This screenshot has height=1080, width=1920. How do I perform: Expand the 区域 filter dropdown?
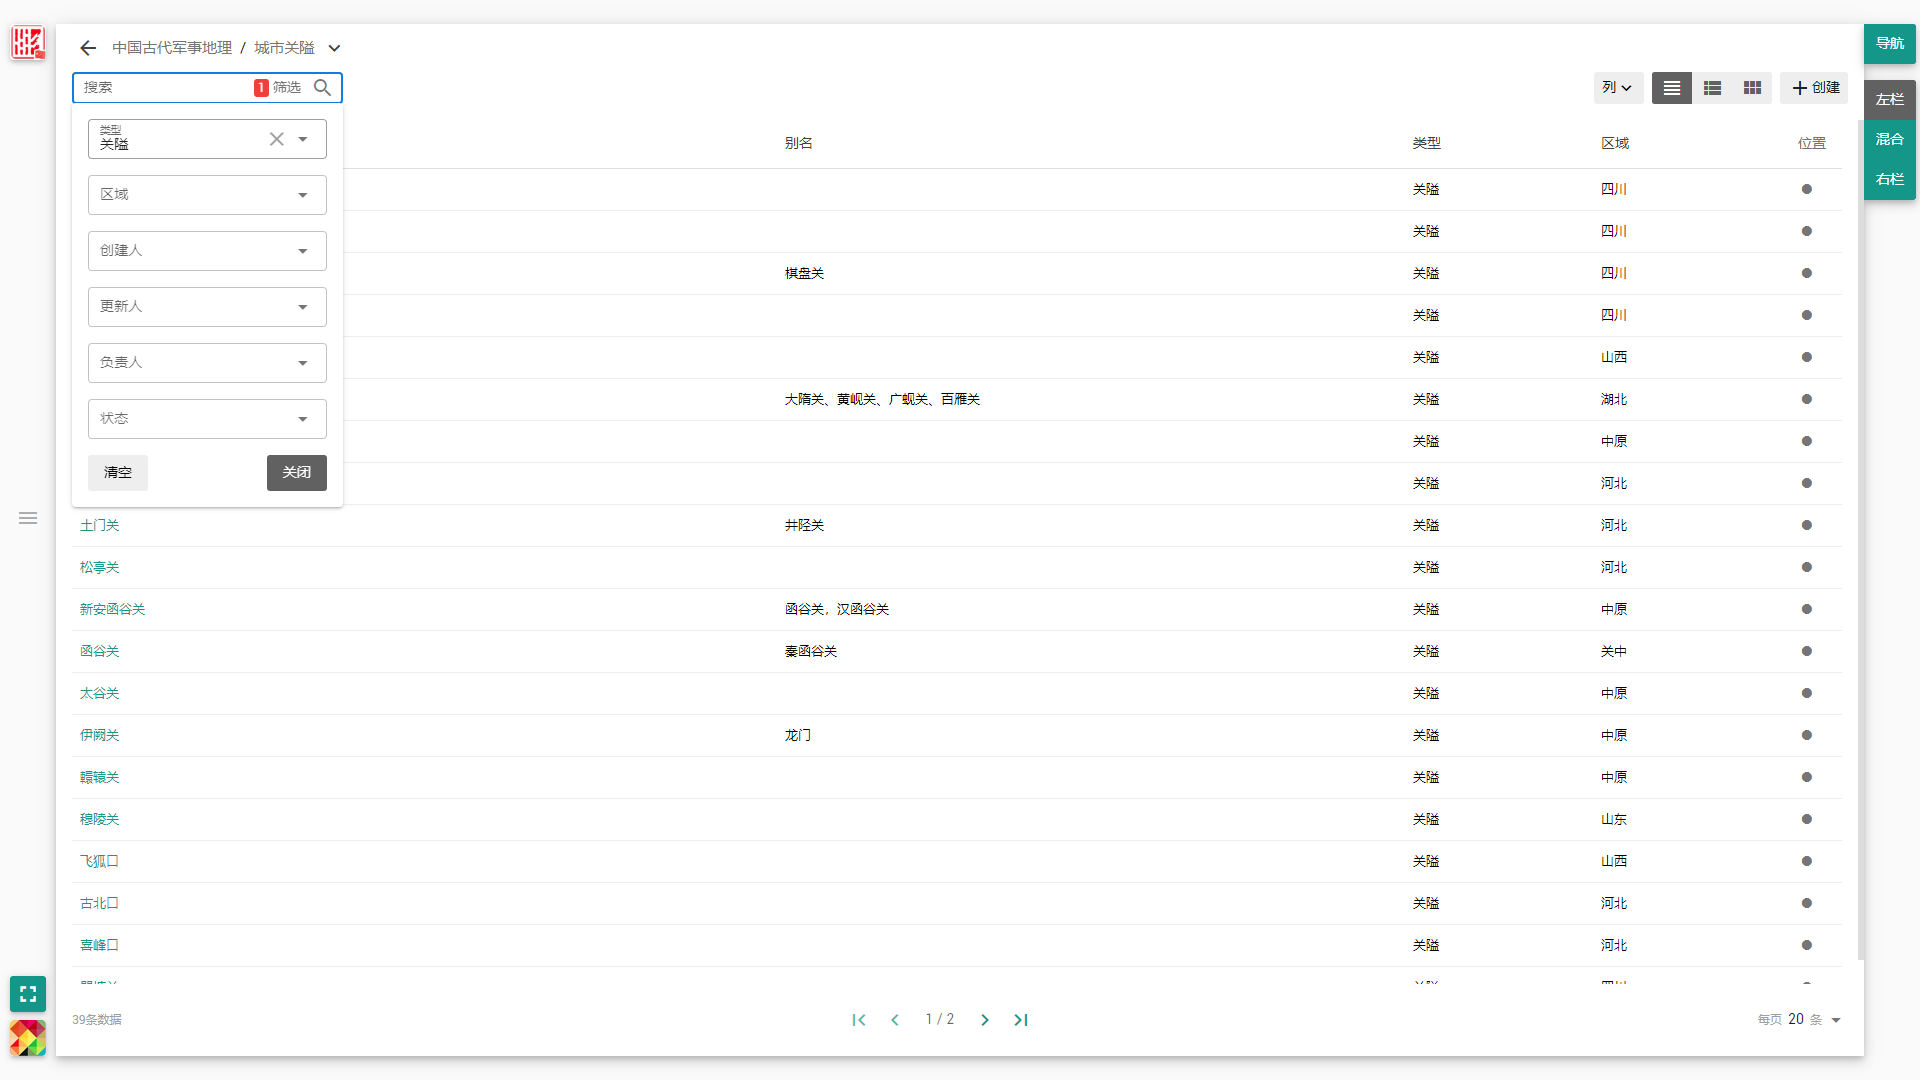[302, 195]
